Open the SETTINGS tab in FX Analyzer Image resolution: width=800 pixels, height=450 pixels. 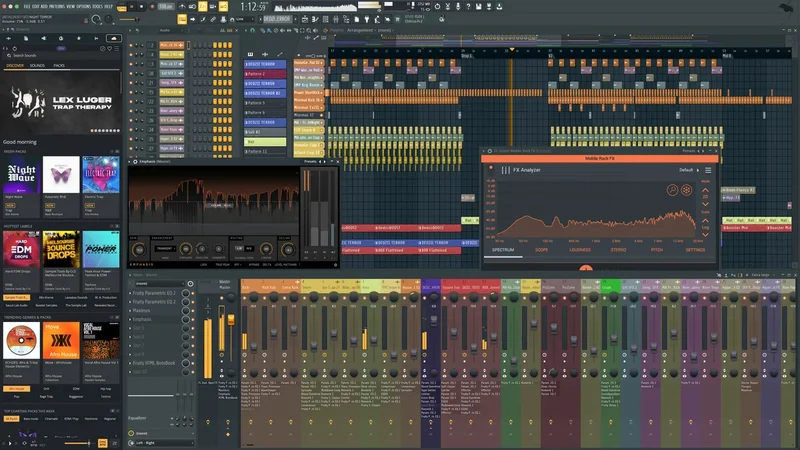tap(695, 250)
